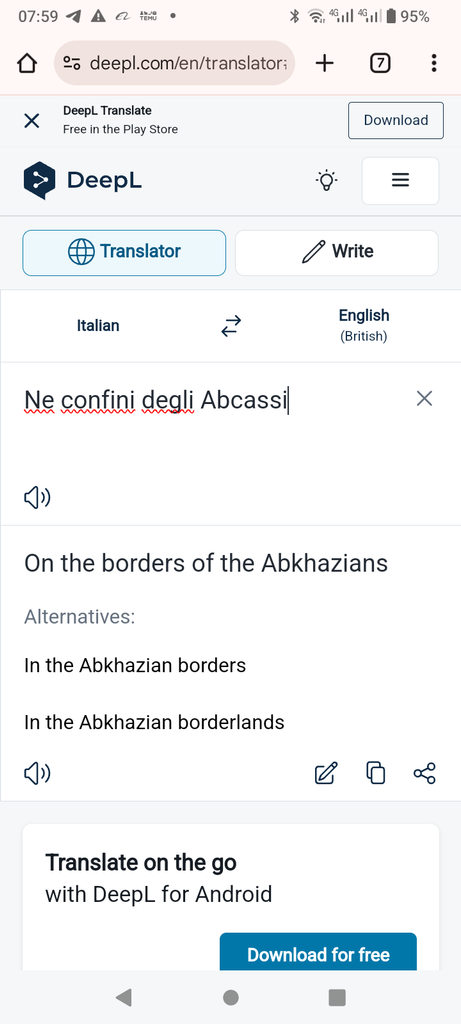The height and width of the screenshot is (1024, 461).
Task: Edit the translation with pencil icon
Action: coord(326,773)
